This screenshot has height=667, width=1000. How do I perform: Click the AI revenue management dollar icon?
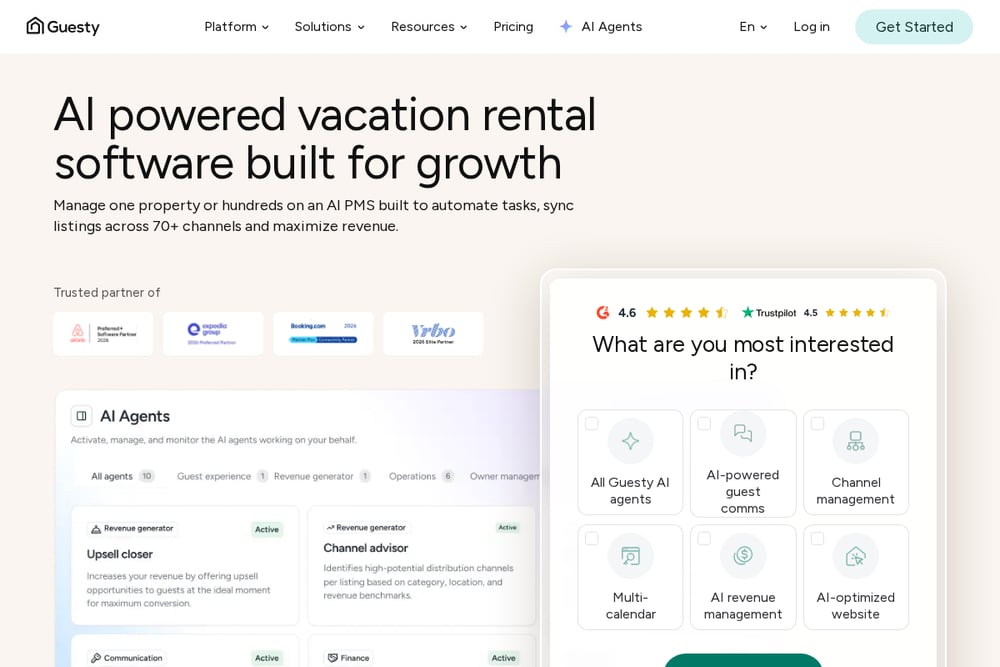743,556
